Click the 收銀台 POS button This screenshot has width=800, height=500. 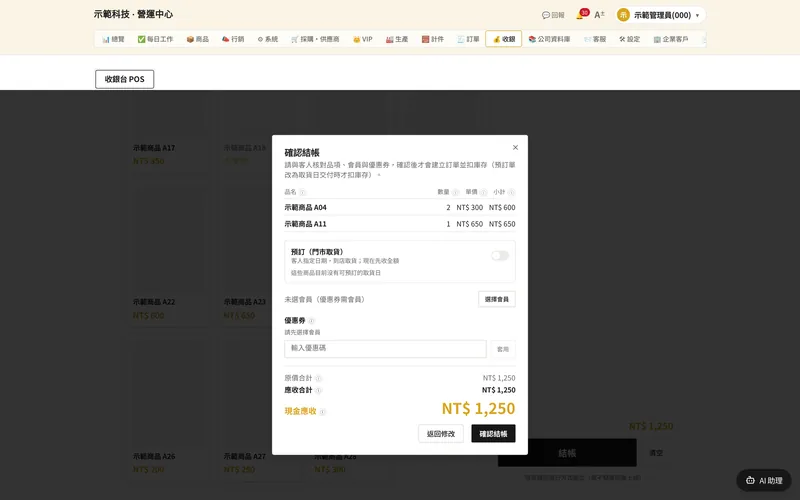[x=124, y=79]
